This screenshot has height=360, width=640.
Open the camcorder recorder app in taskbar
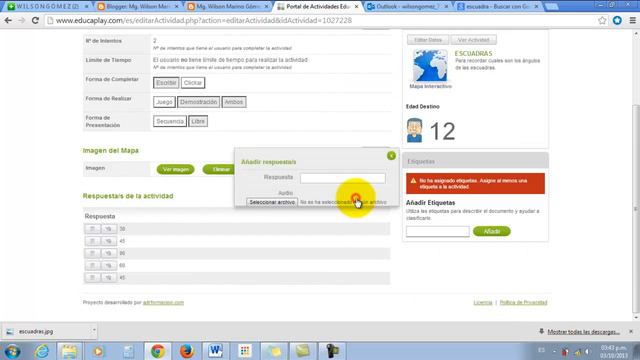tap(332, 351)
